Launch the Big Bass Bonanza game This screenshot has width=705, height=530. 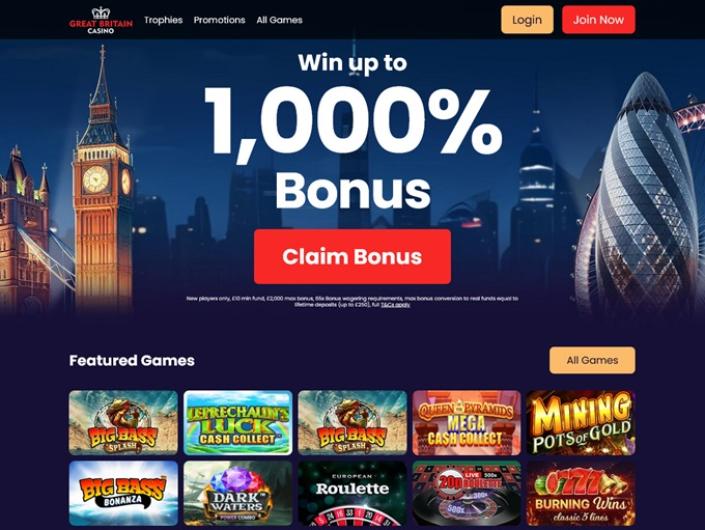pos(124,493)
